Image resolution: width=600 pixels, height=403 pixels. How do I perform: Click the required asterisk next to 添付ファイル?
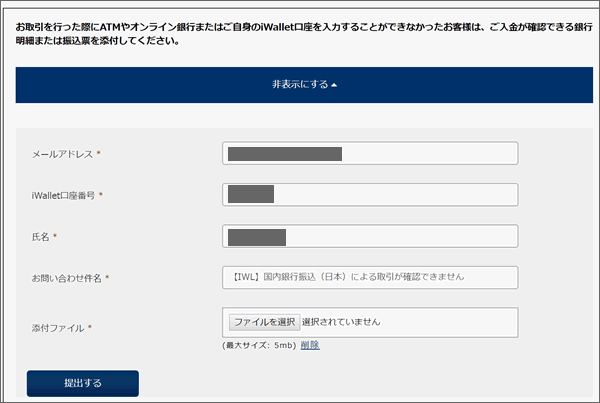pos(90,327)
